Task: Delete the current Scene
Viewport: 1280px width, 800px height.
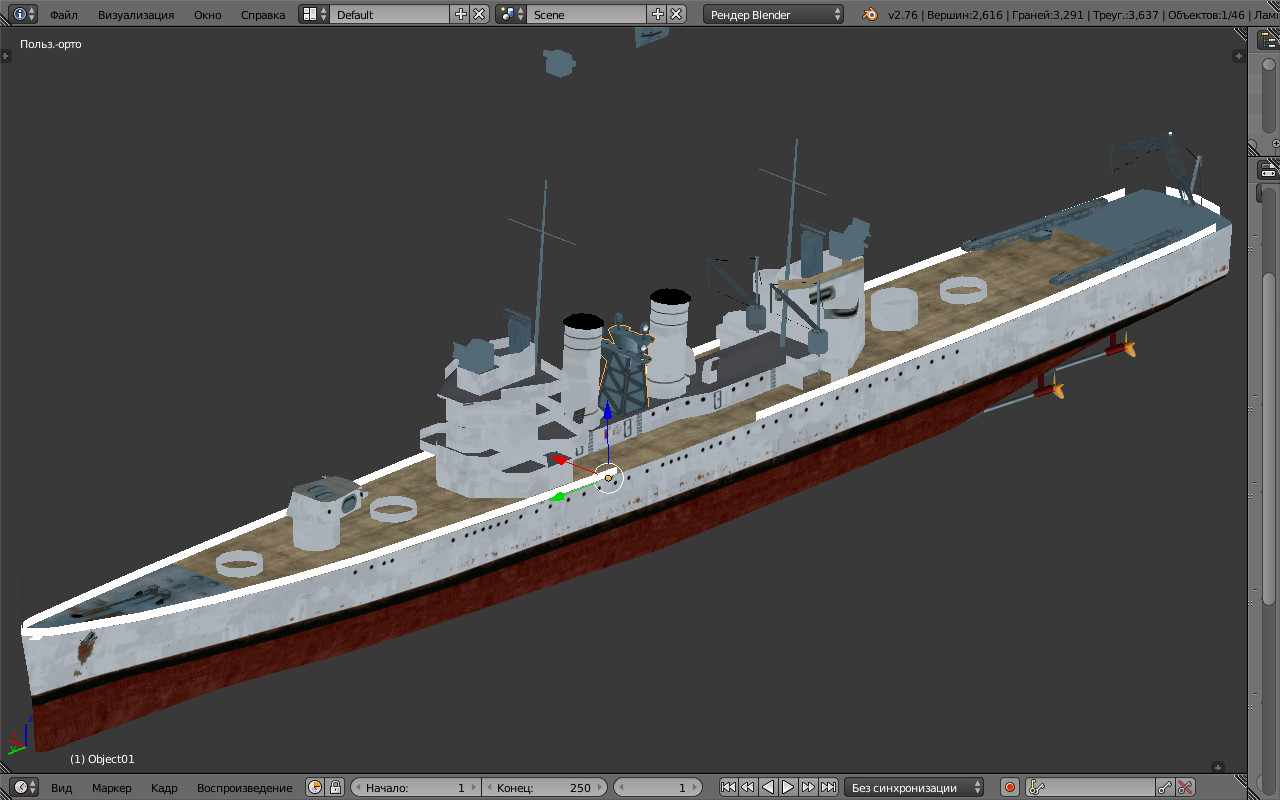Action: click(x=677, y=14)
